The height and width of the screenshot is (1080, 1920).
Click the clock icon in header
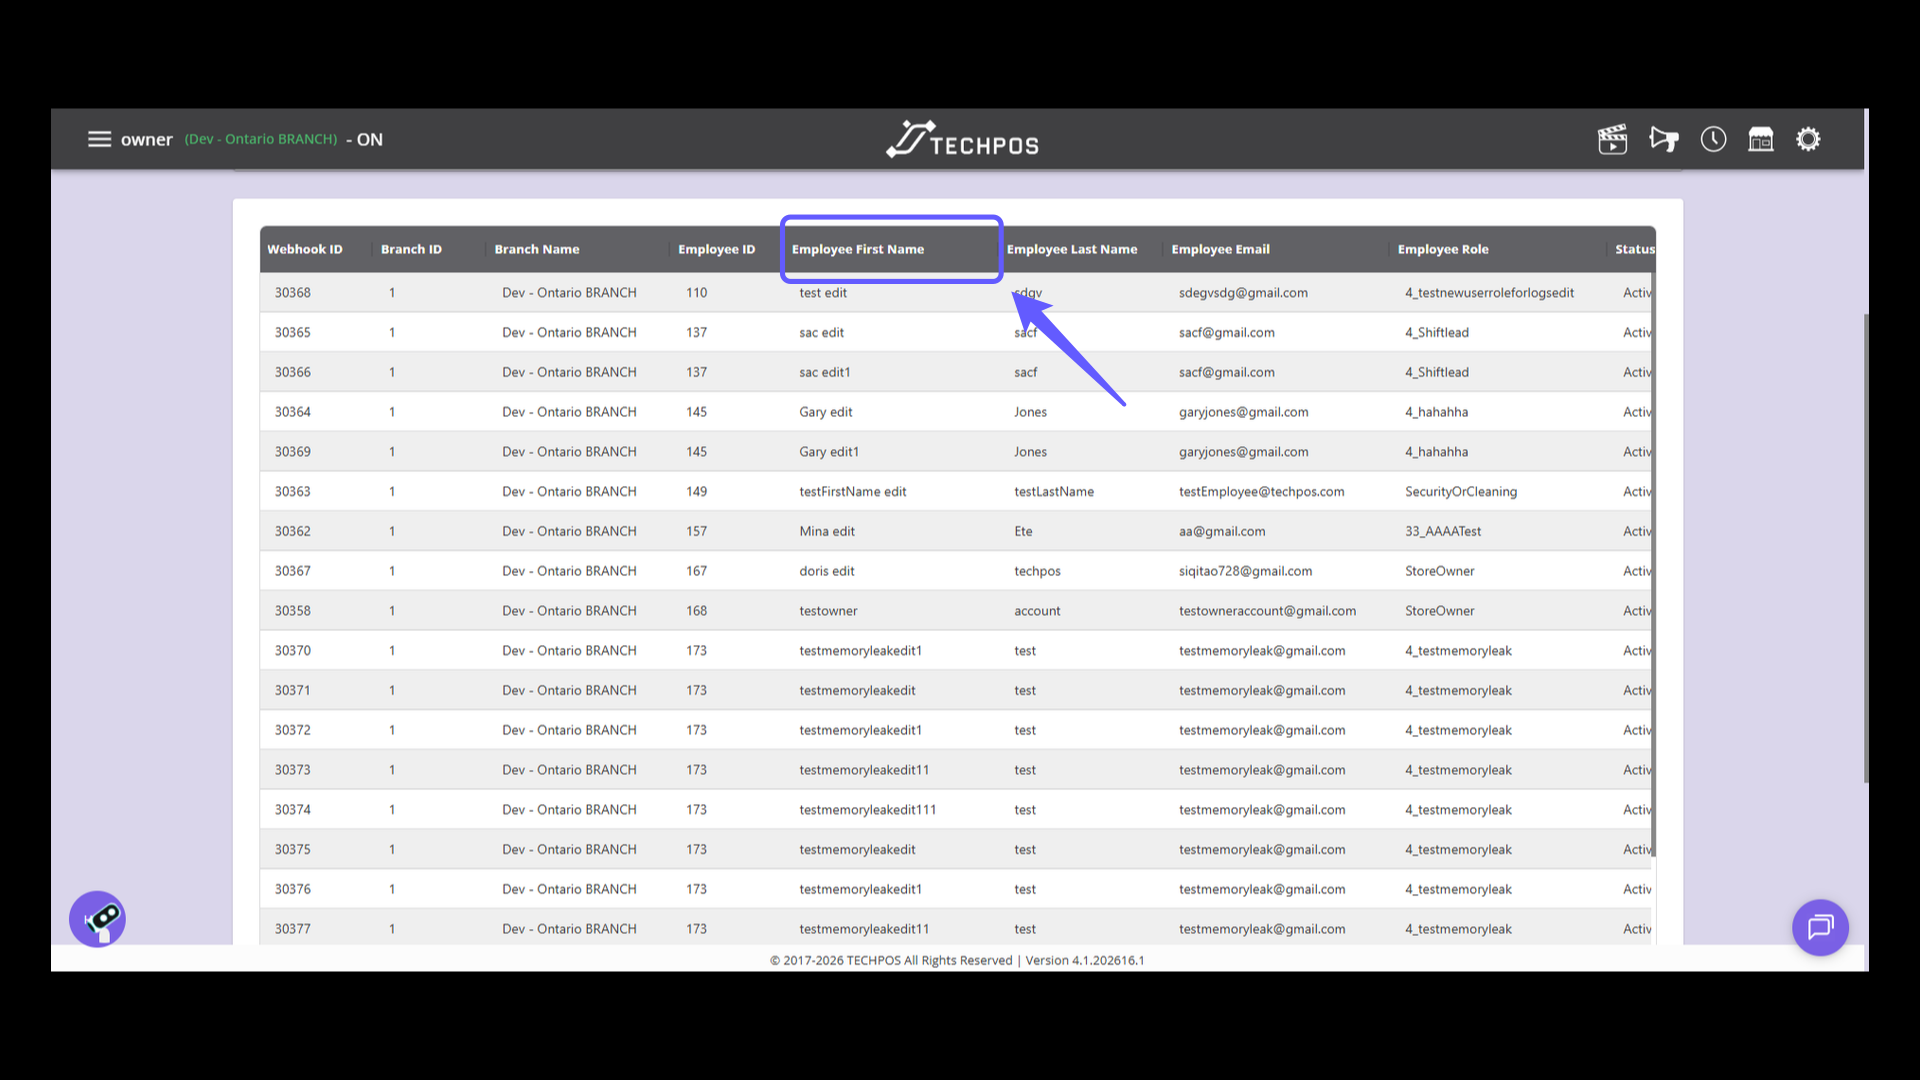[1713, 139]
